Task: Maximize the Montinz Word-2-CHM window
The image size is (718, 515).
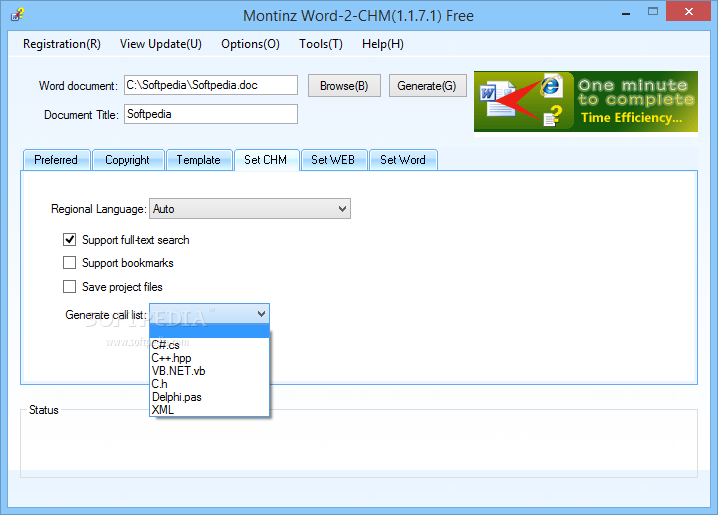Action: pos(653,12)
